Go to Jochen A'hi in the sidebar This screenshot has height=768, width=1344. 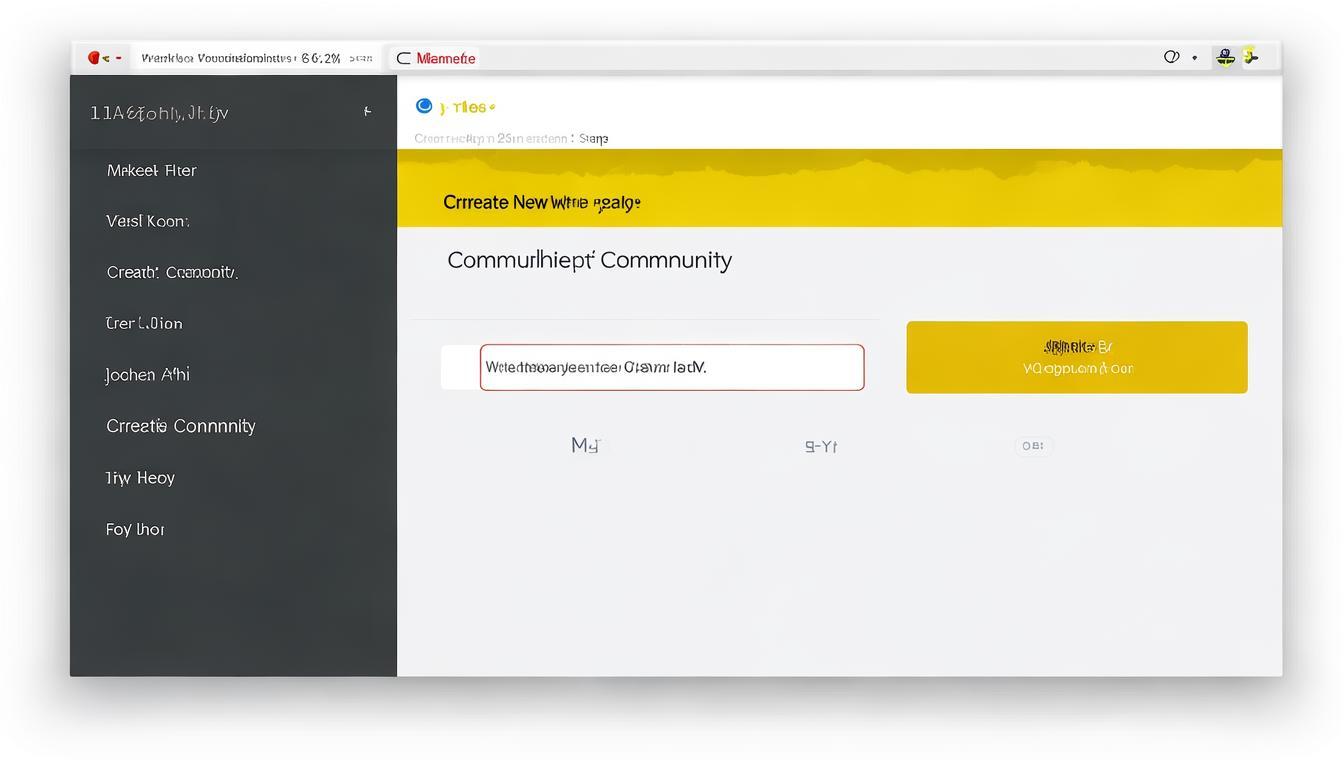(x=148, y=375)
